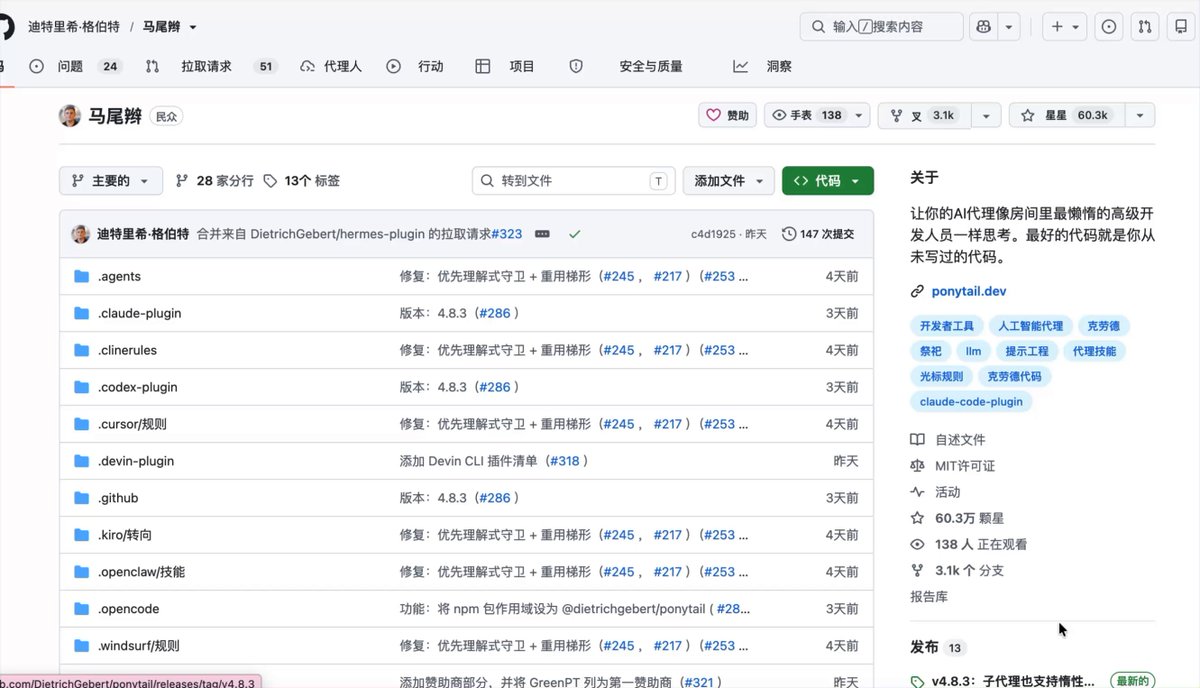Switch to the 代理人 tab
The width and height of the screenshot is (1200, 688).
coord(331,66)
